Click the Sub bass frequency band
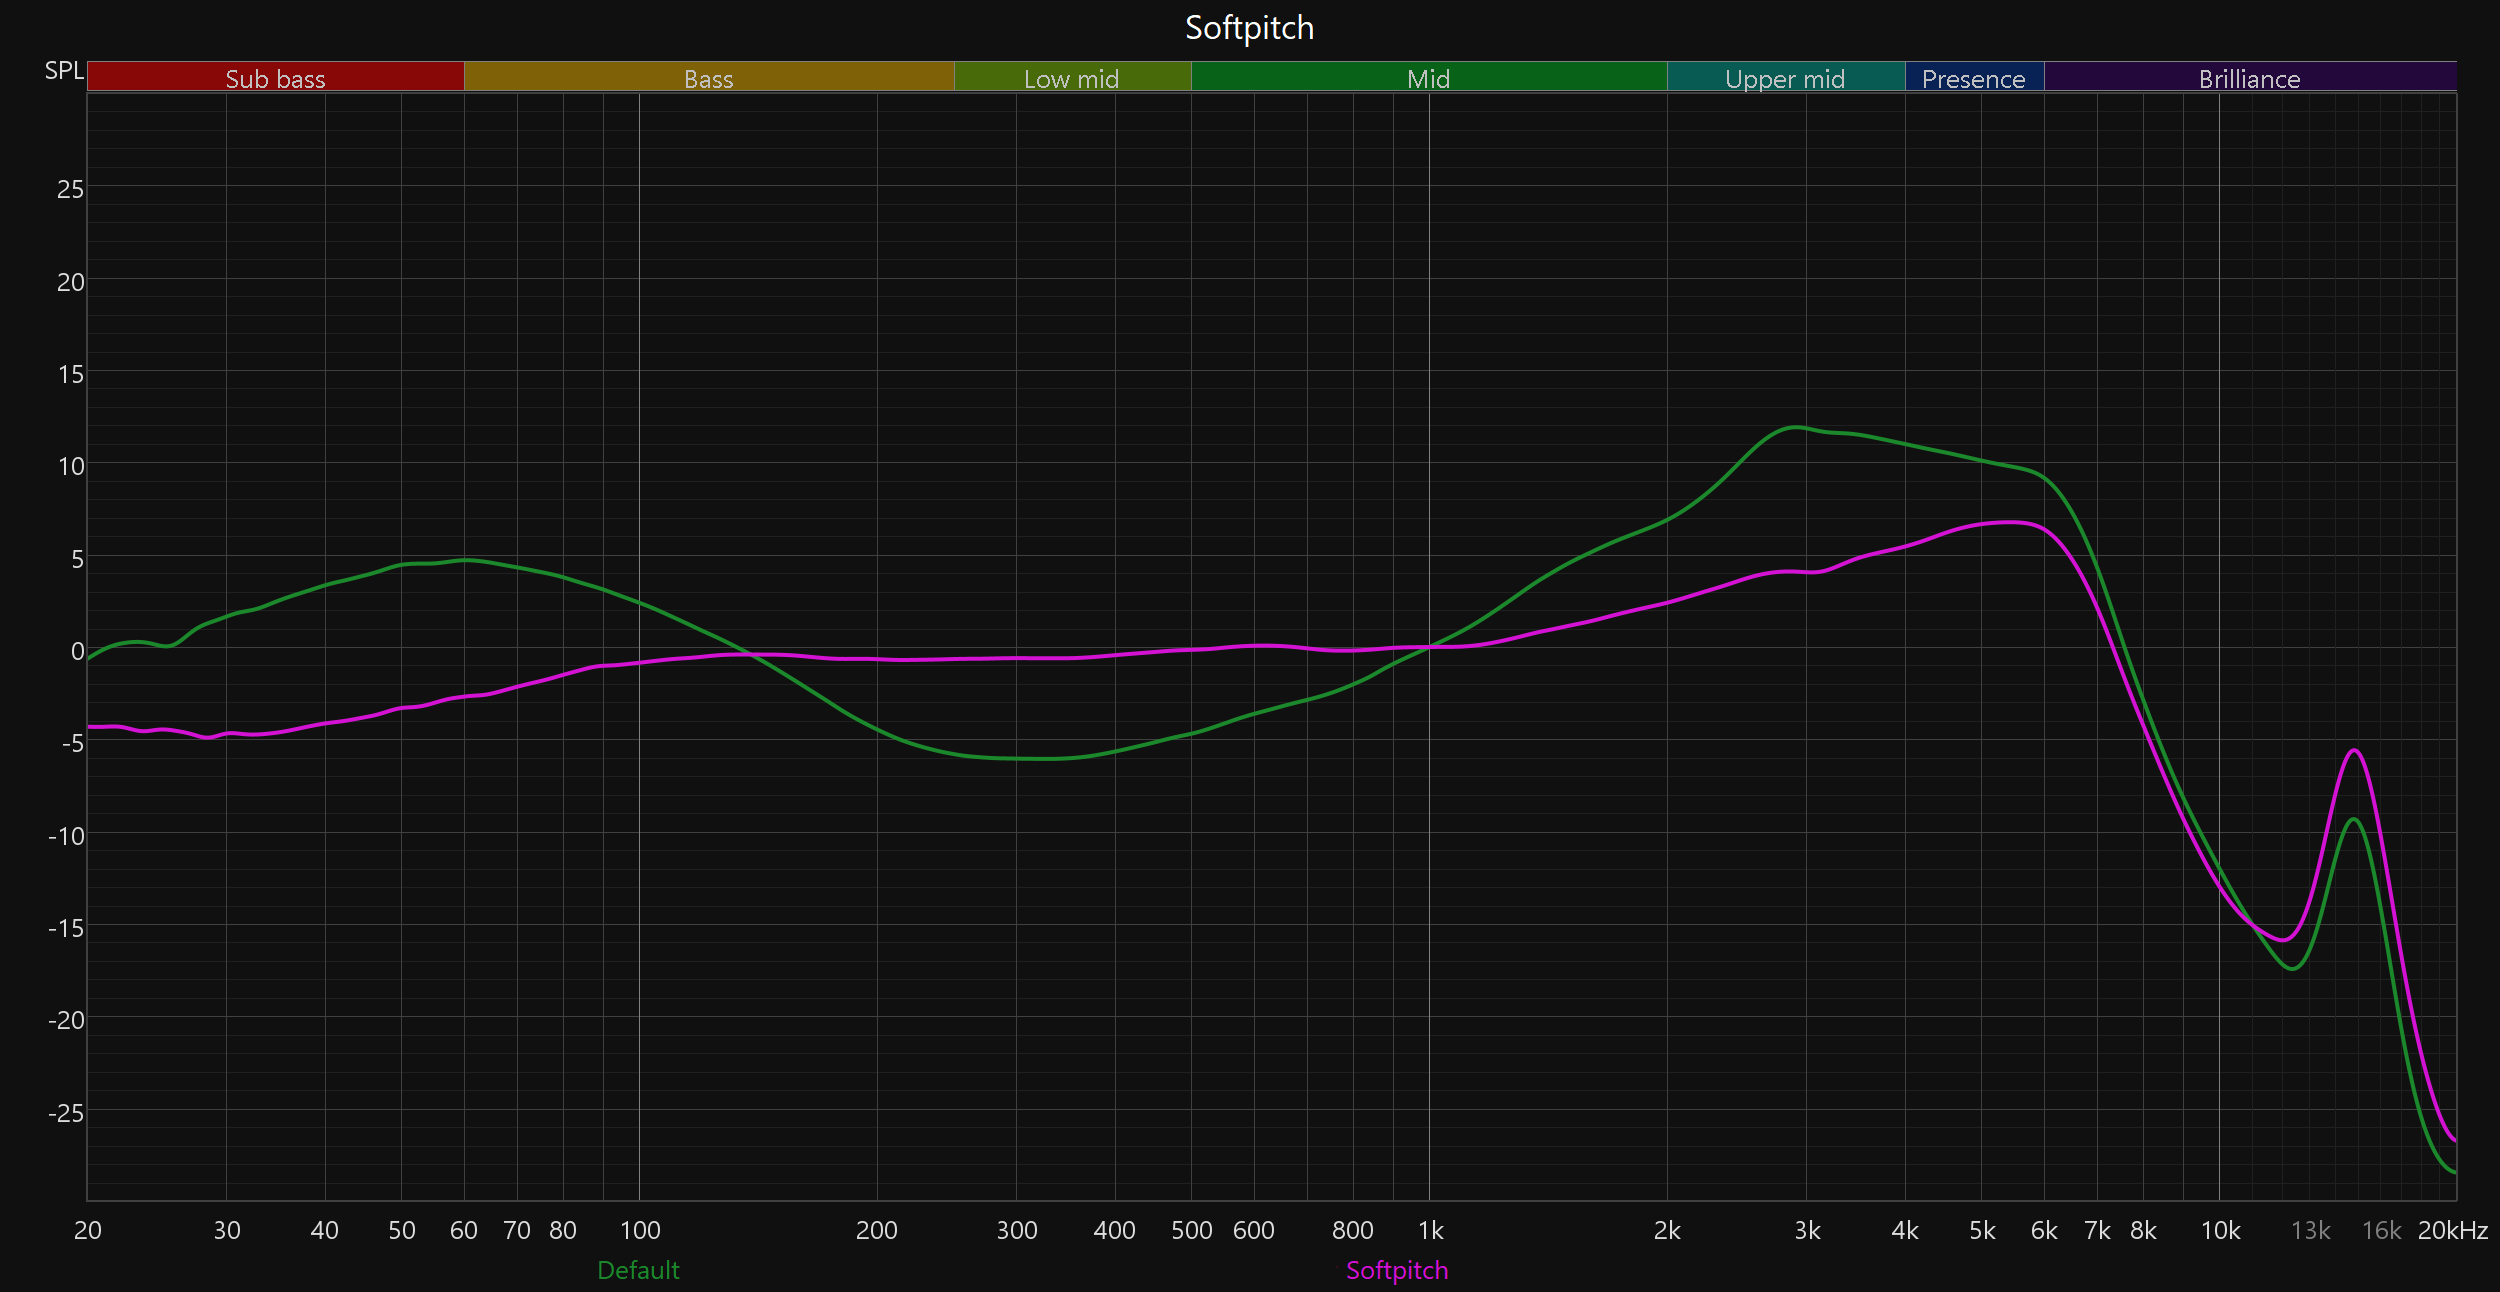 point(275,78)
